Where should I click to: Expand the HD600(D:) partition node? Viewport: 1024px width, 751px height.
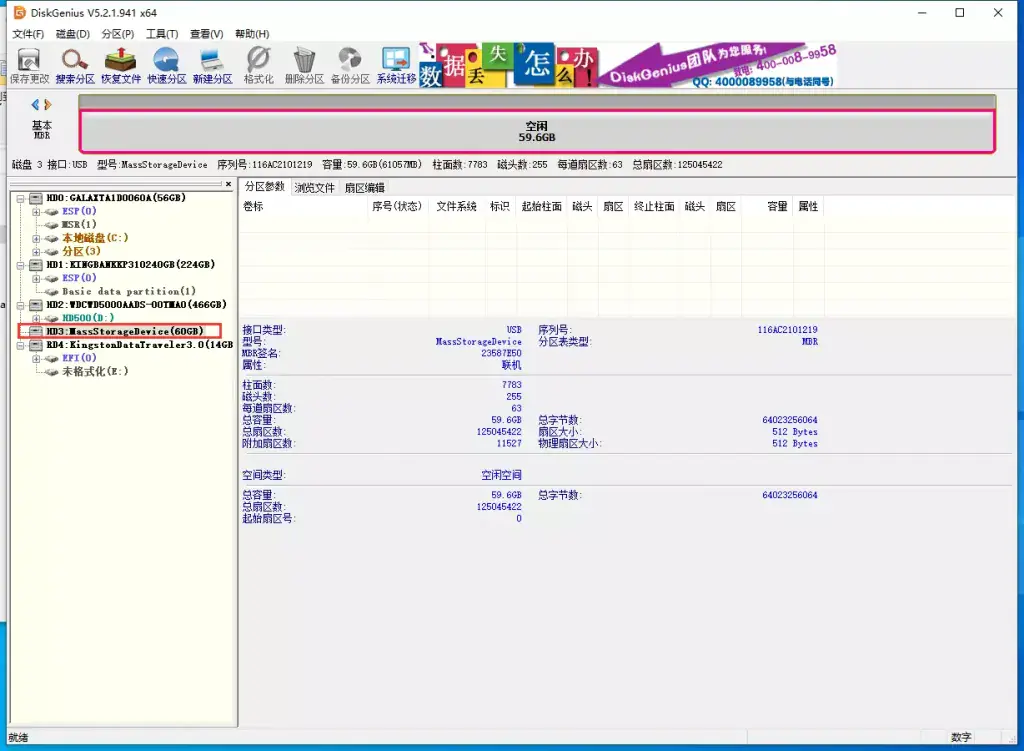pyautogui.click(x=37, y=318)
